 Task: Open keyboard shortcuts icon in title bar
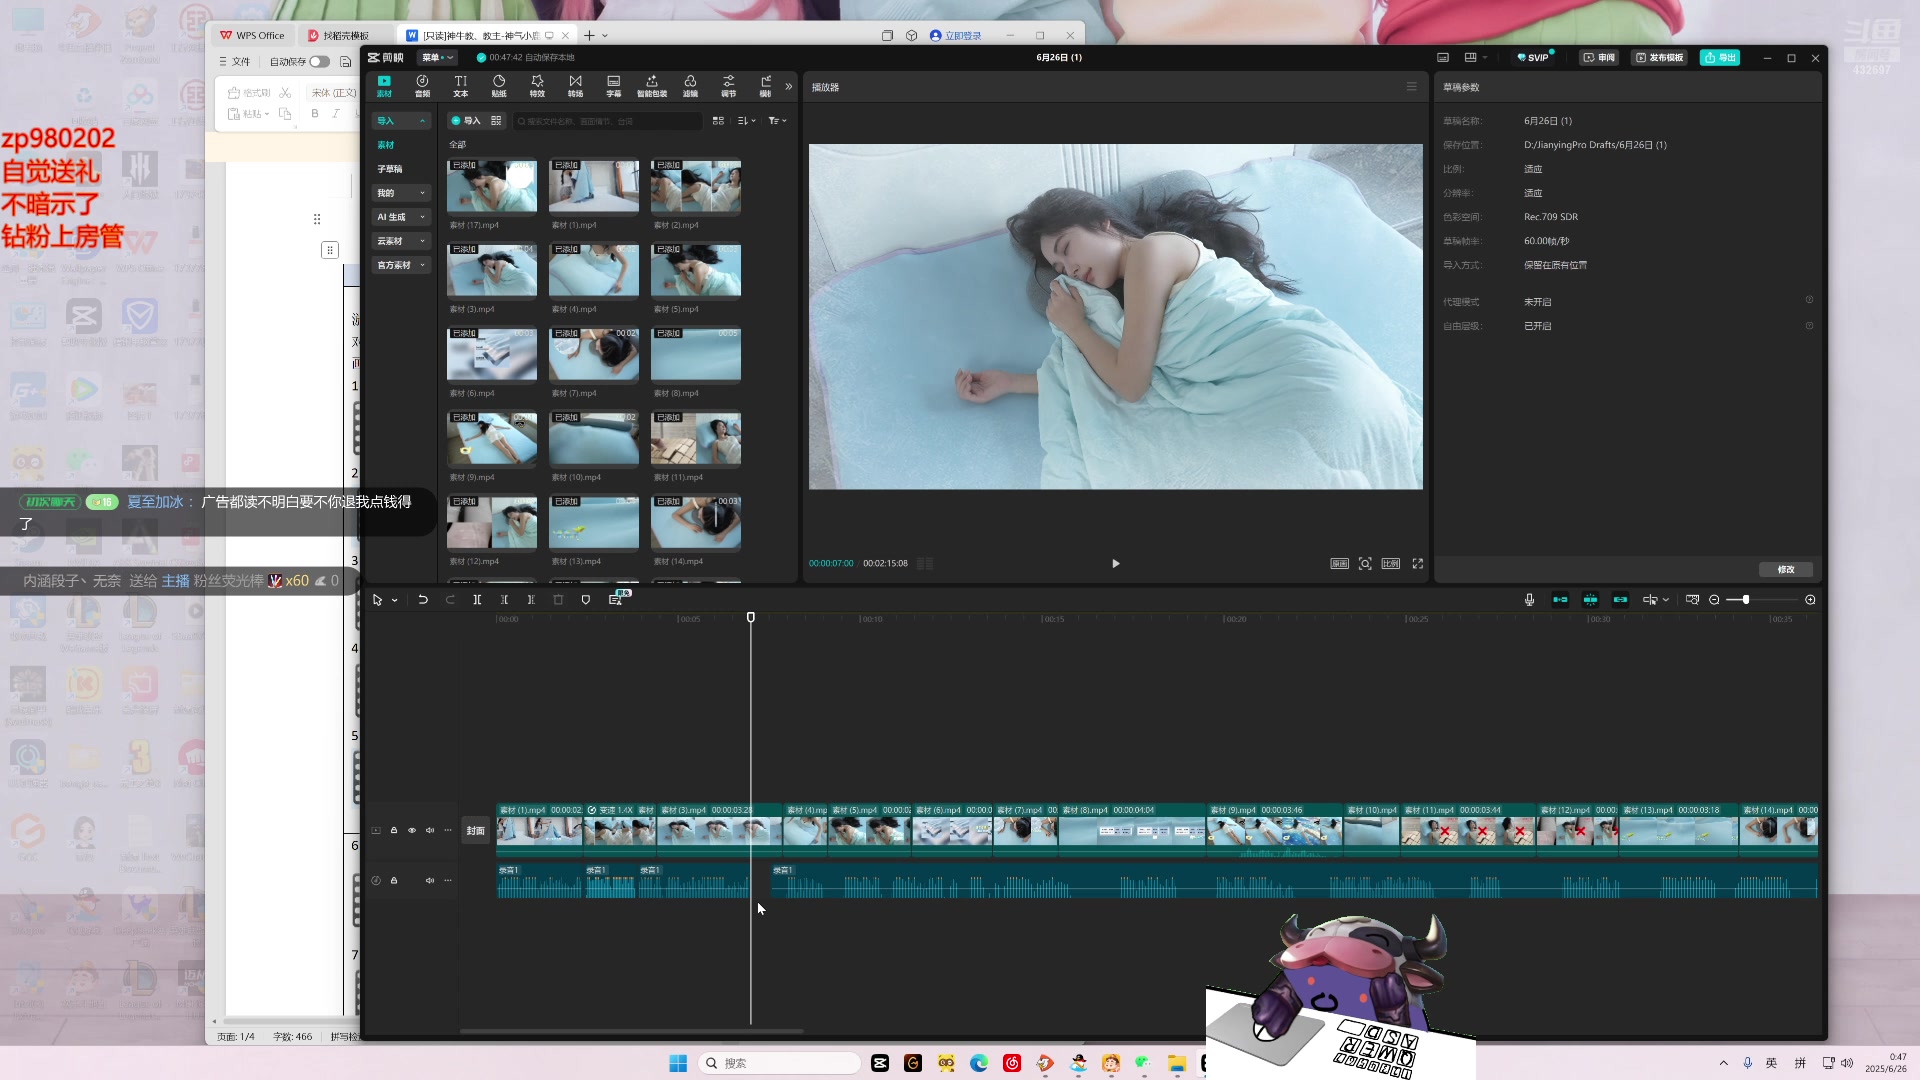pos(1443,58)
